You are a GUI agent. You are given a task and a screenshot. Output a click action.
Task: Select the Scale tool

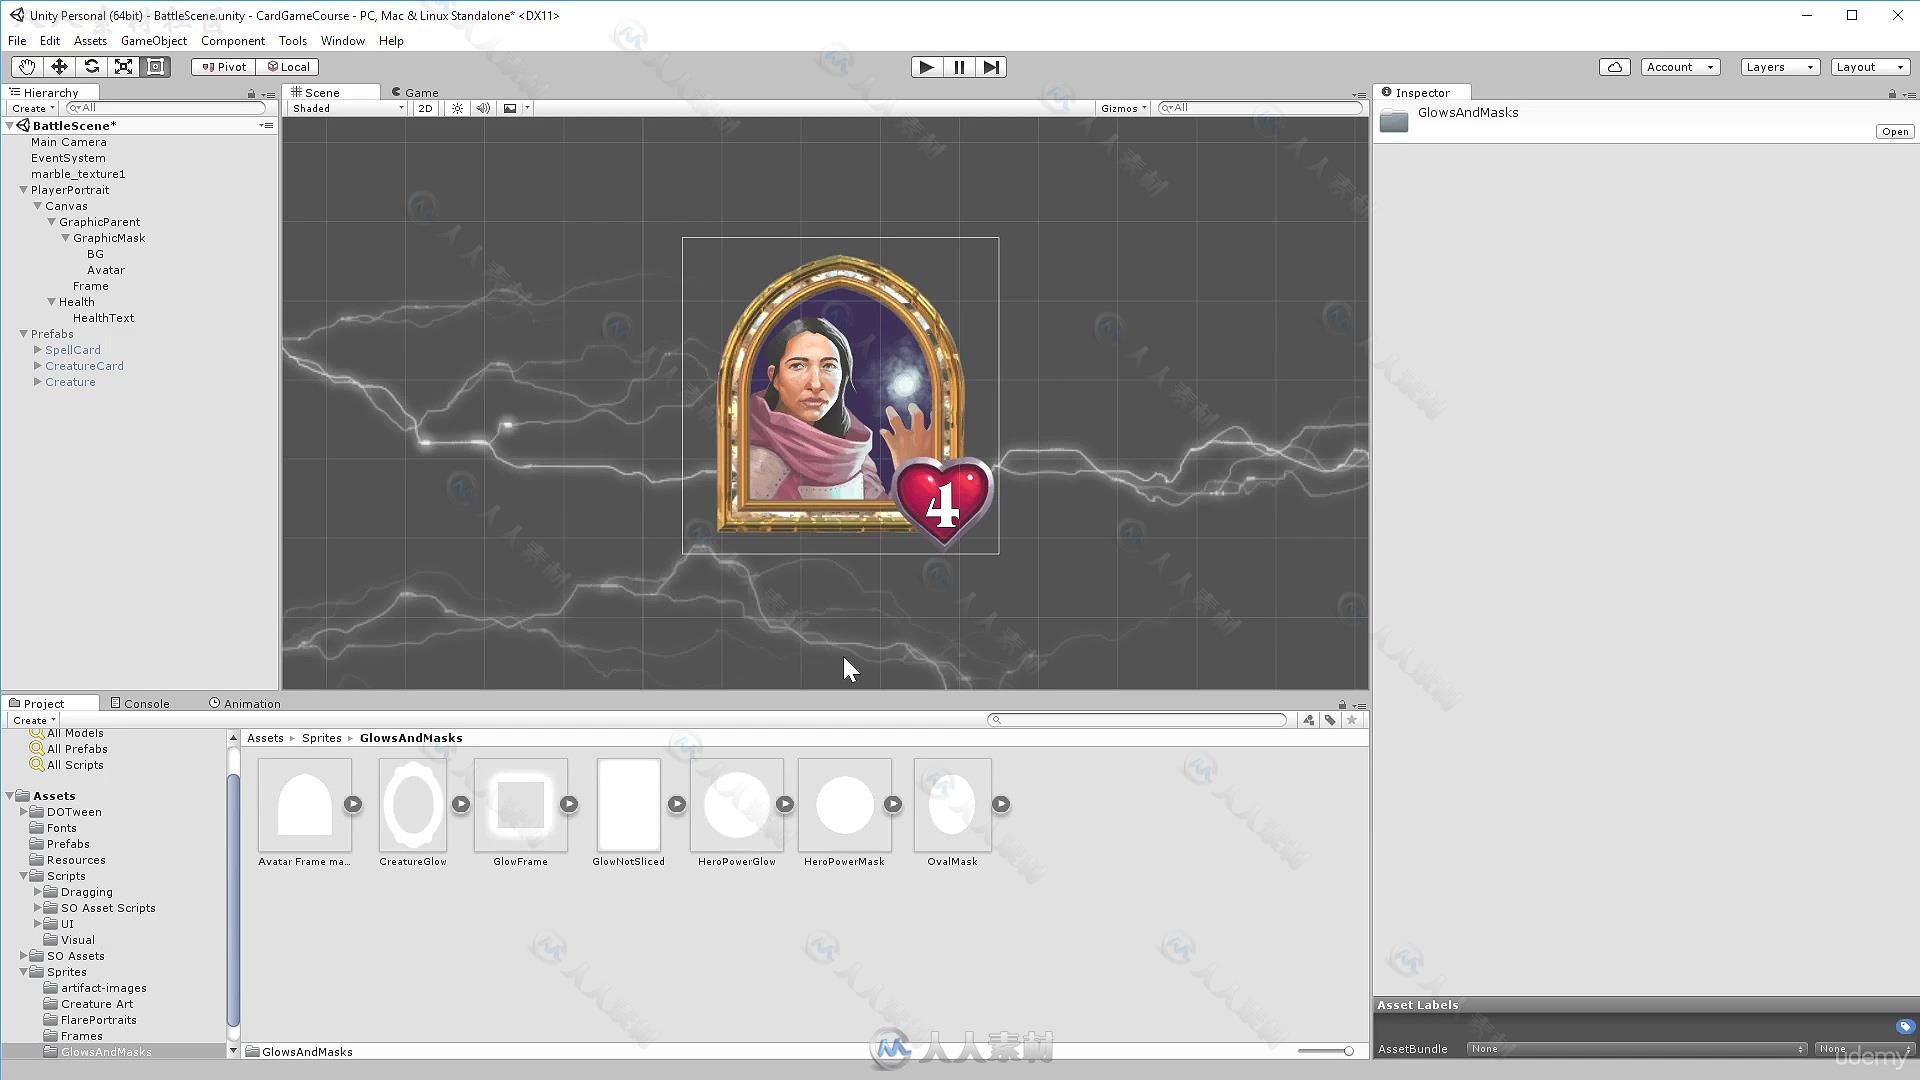(x=123, y=67)
